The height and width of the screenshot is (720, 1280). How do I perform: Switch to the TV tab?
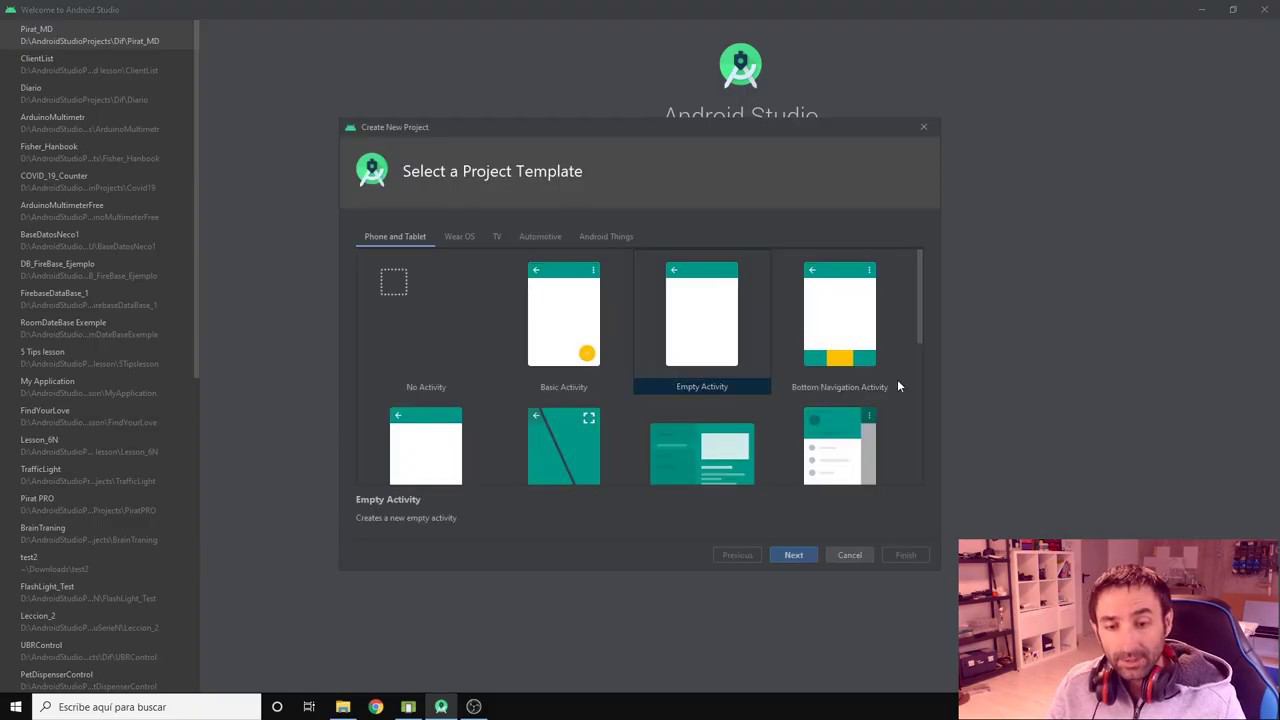(x=497, y=237)
